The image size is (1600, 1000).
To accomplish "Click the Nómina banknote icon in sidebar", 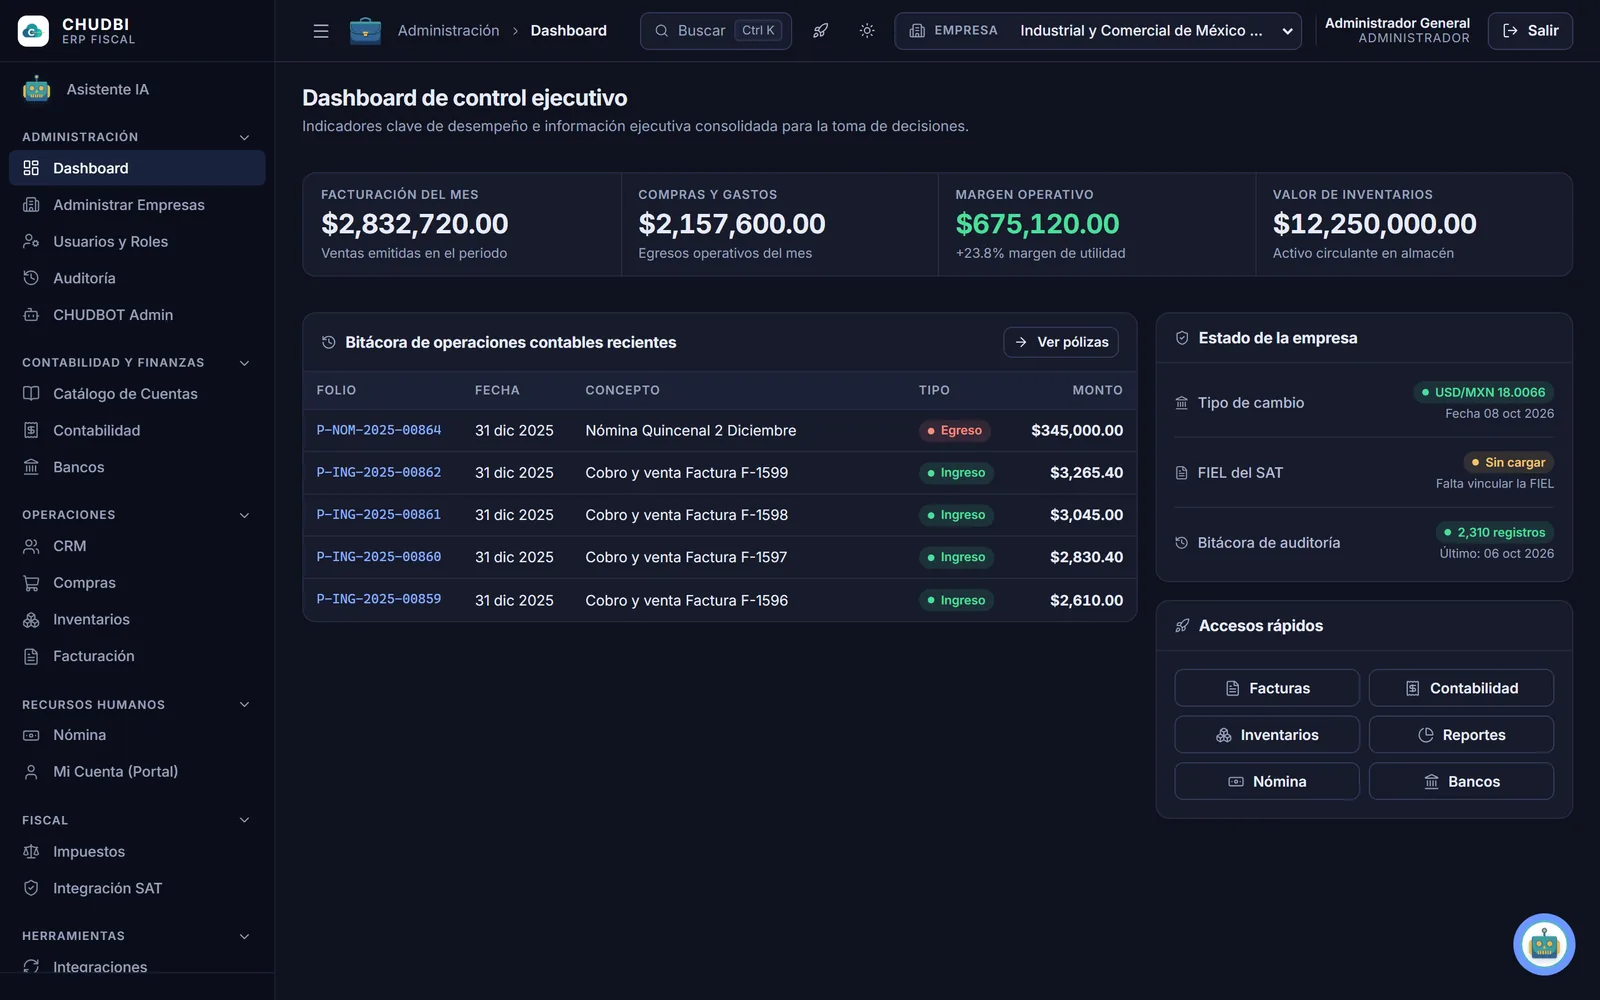I will (31, 735).
